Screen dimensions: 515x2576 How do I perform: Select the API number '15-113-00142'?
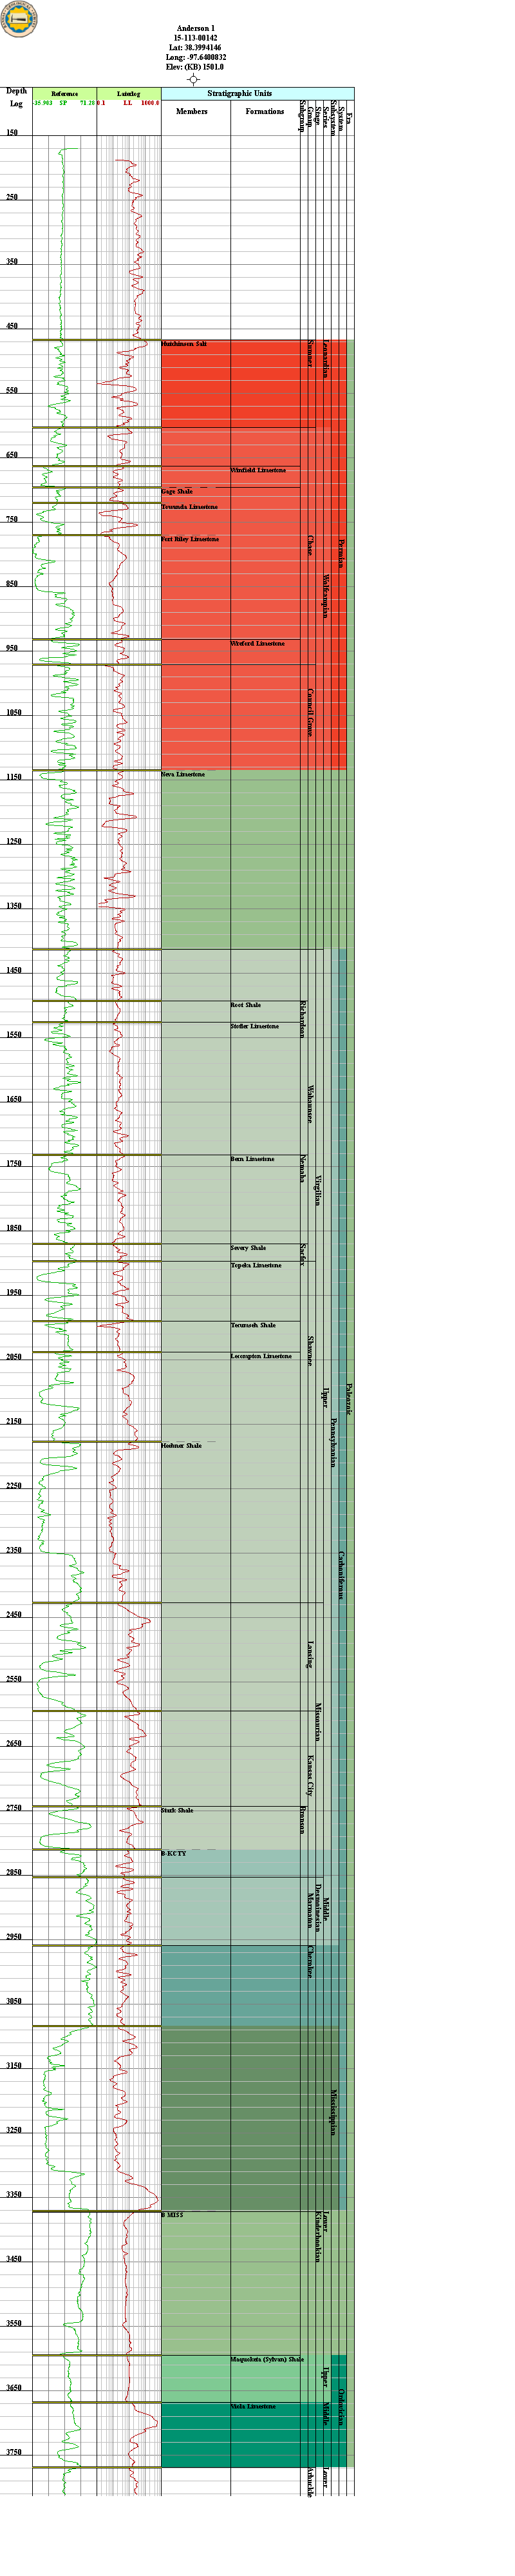[196, 38]
